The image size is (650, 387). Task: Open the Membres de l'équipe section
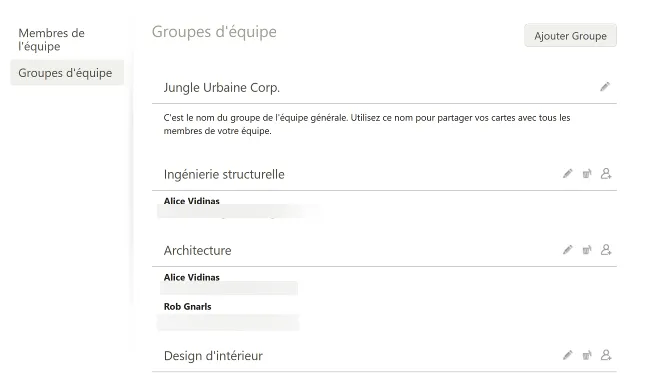click(51, 40)
